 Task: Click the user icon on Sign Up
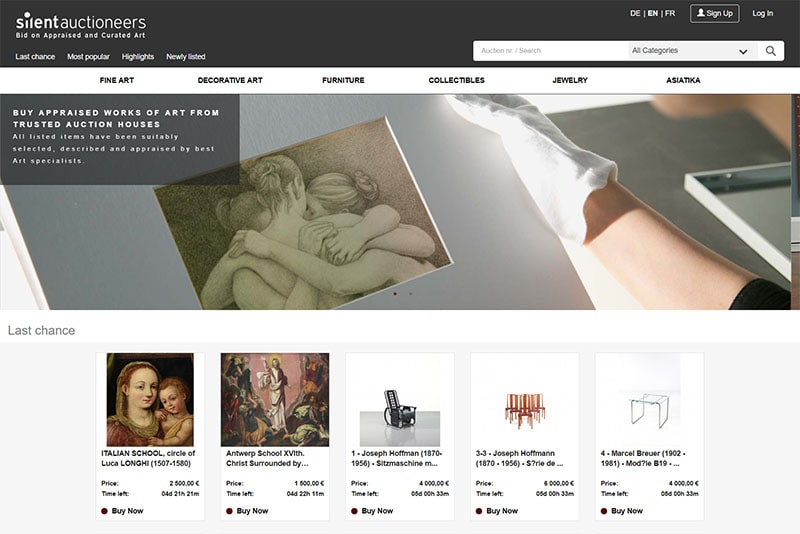(701, 13)
